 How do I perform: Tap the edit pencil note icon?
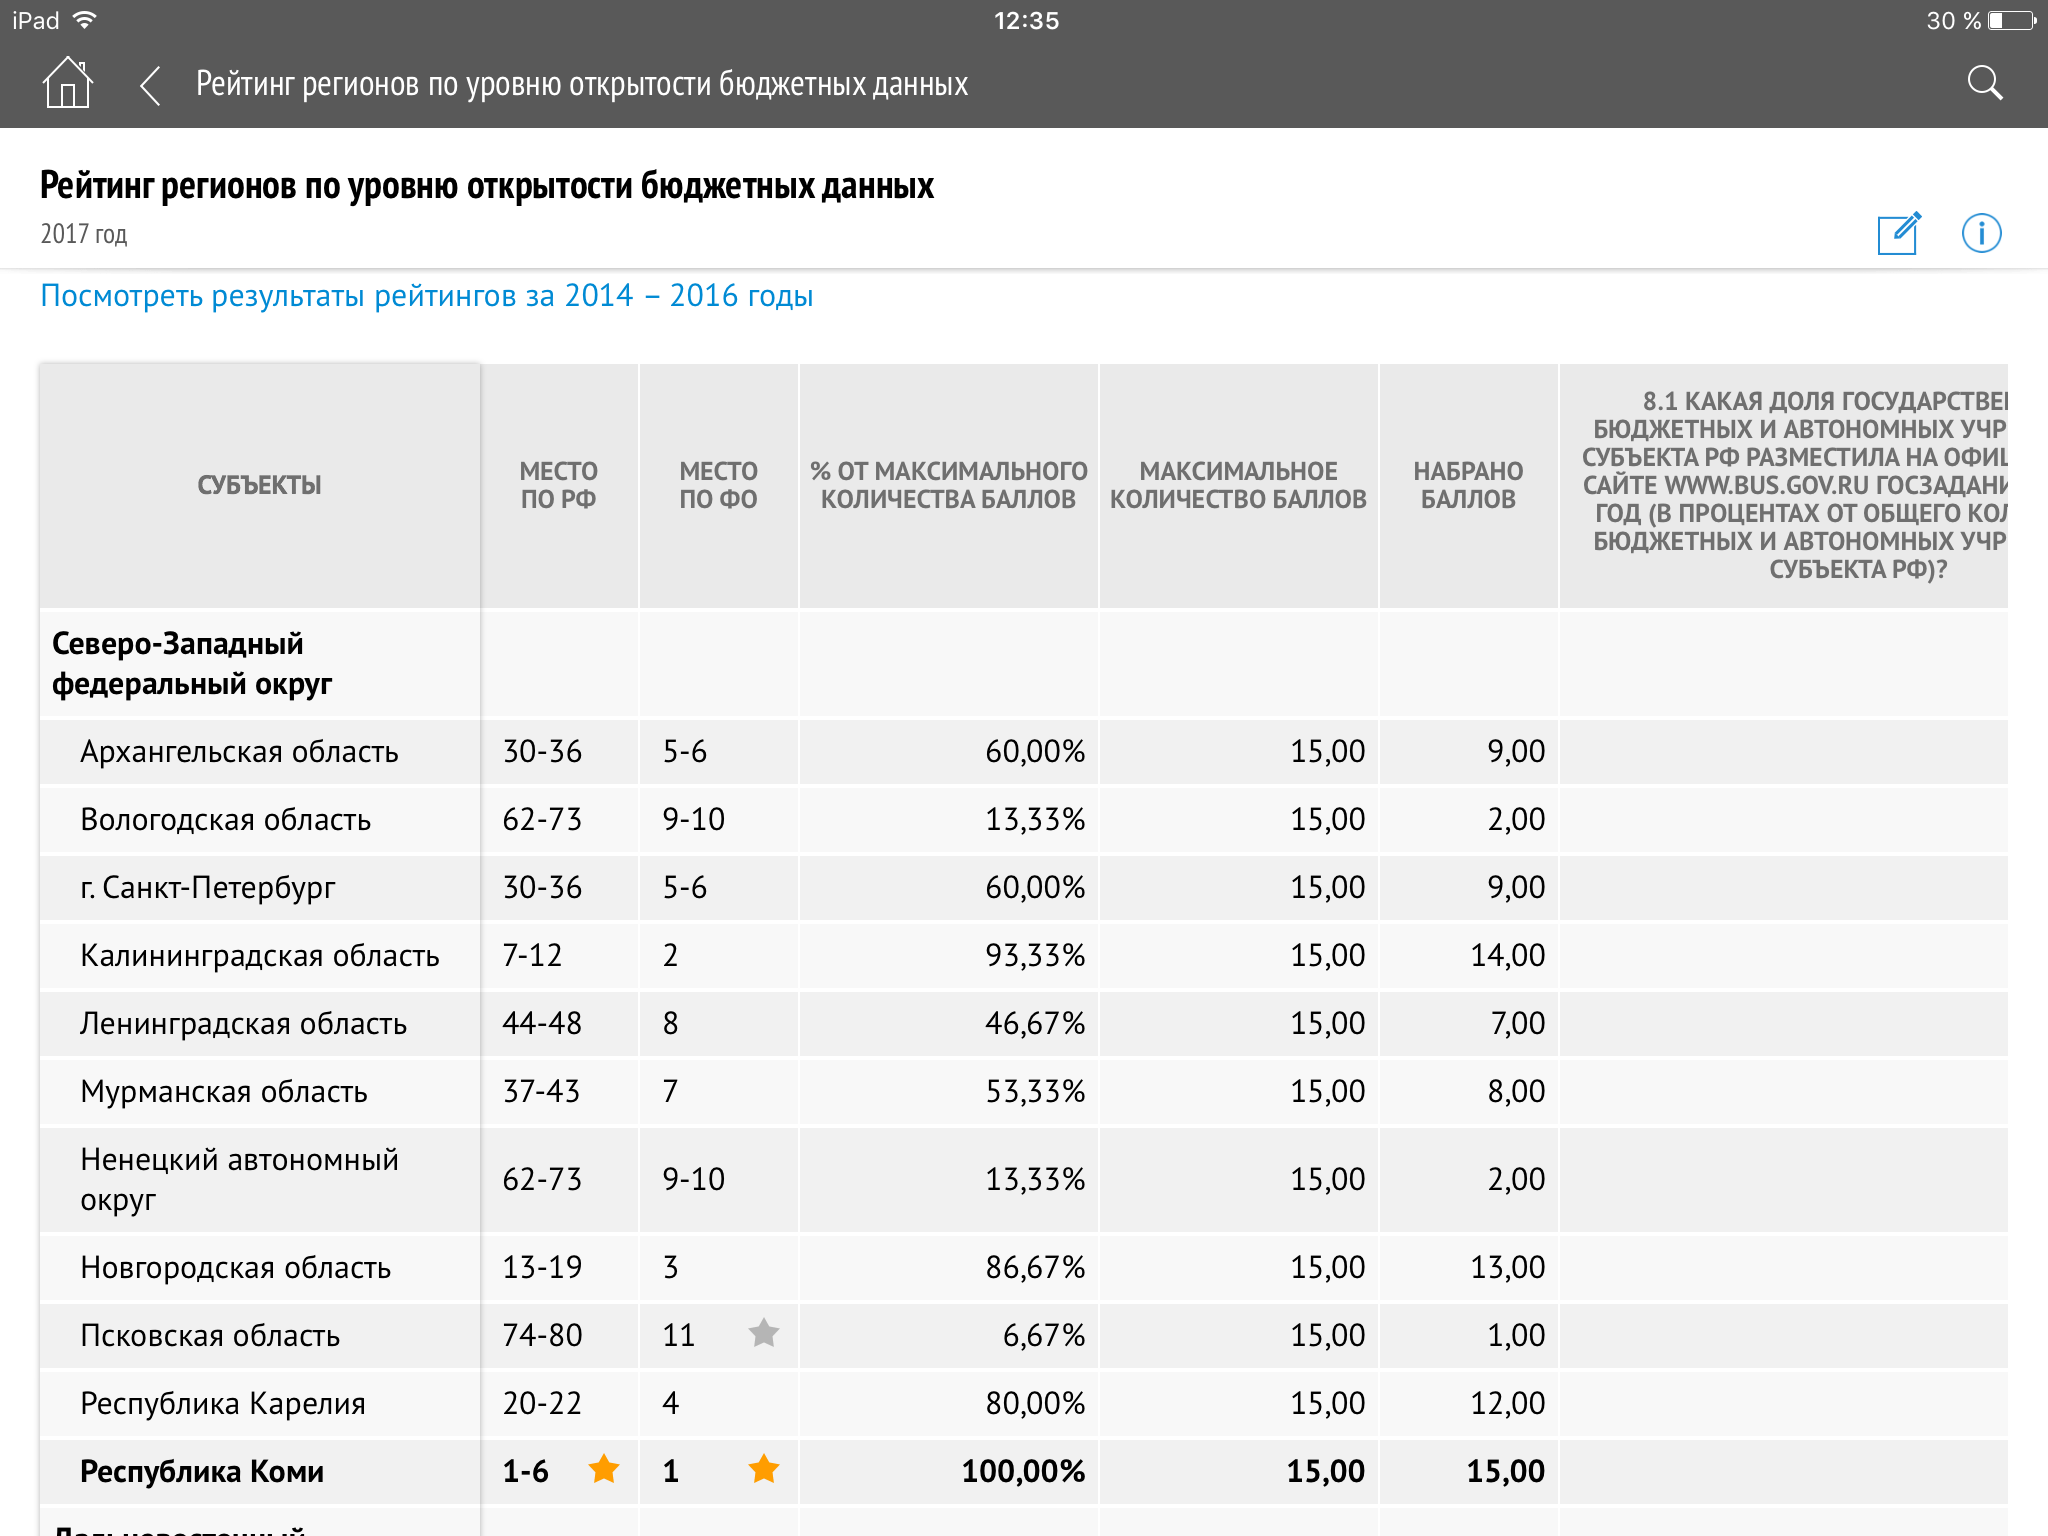click(x=1898, y=233)
